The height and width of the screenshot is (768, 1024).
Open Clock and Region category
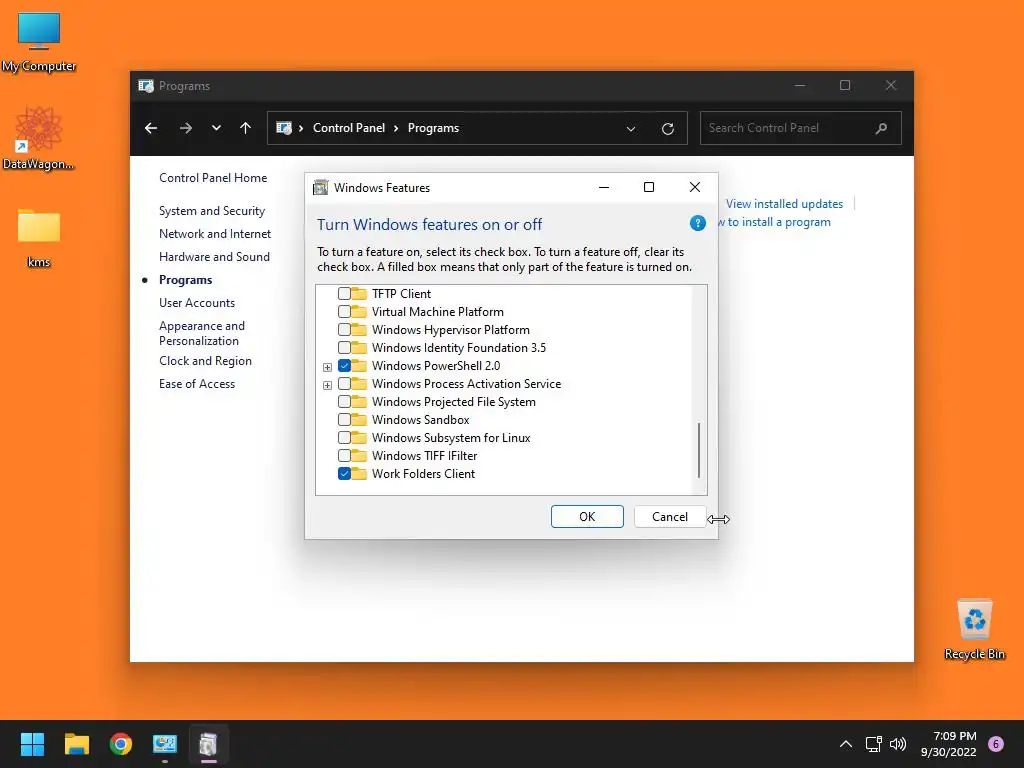point(205,360)
